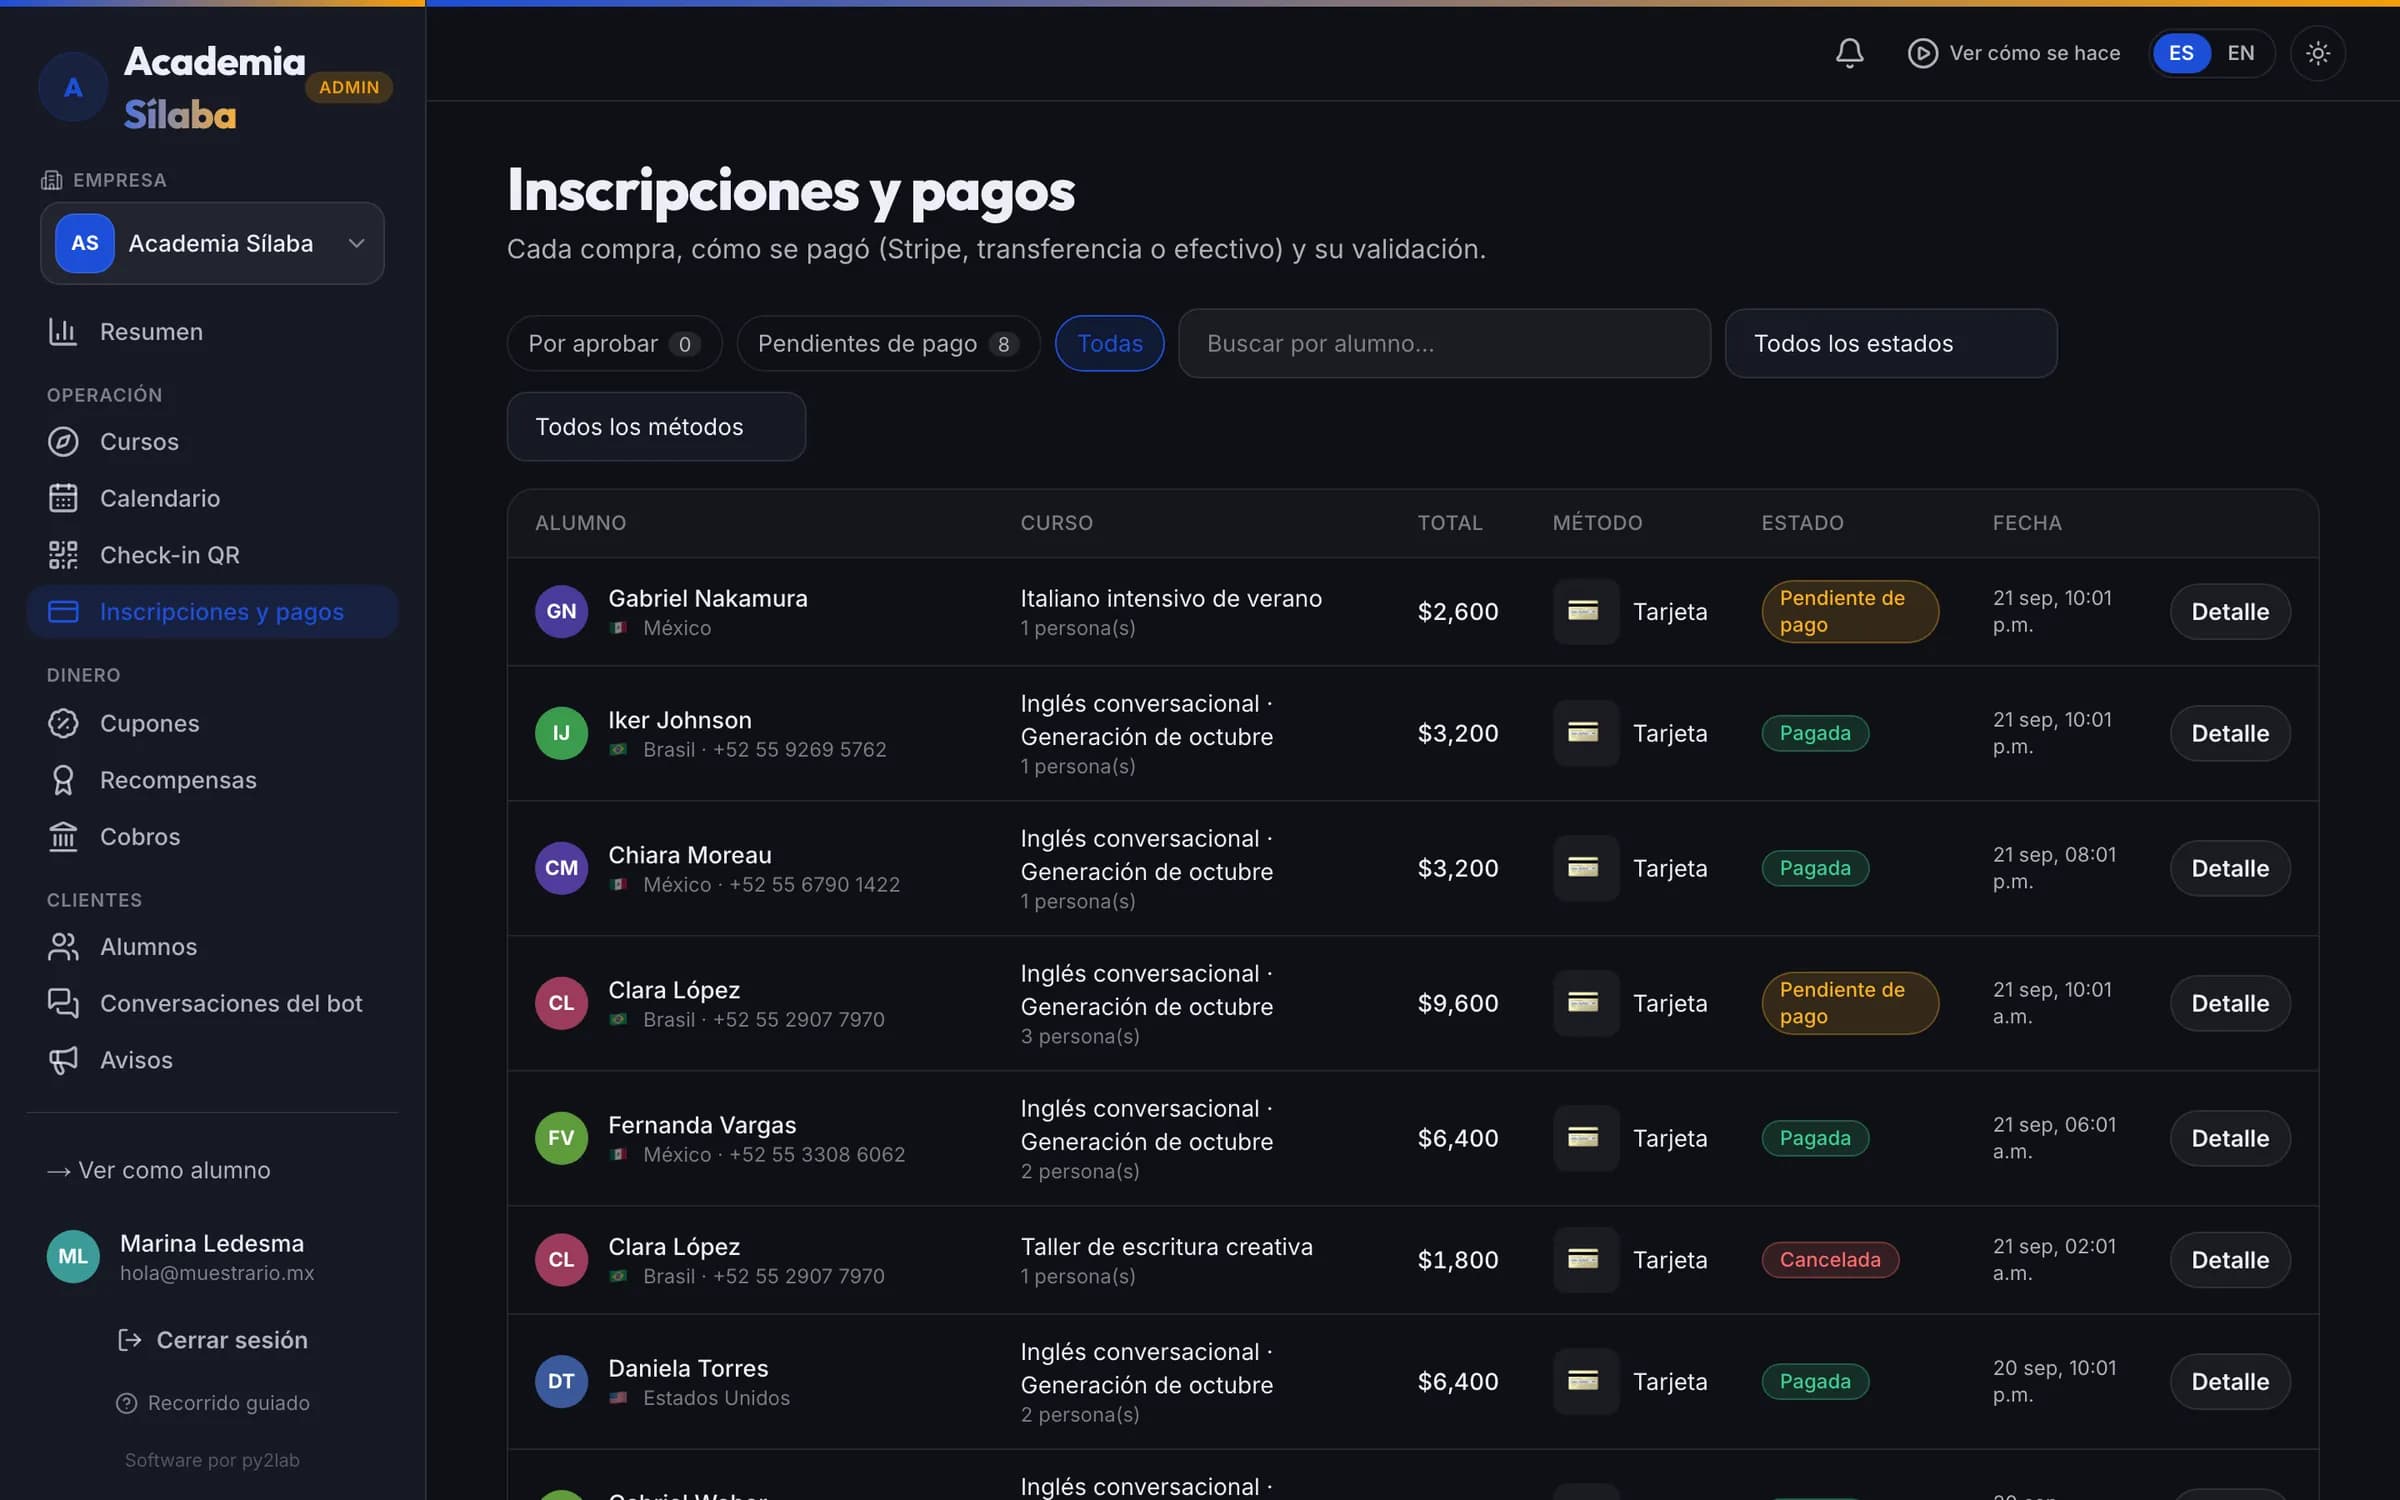
Task: Expand the Academia Sílaba company selector
Action: (x=212, y=243)
